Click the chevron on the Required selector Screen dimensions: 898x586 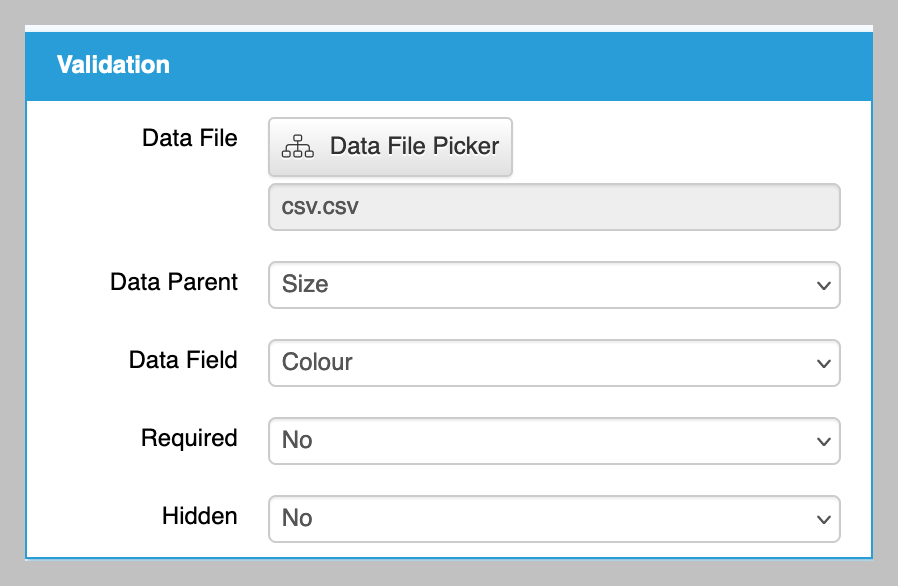click(823, 441)
